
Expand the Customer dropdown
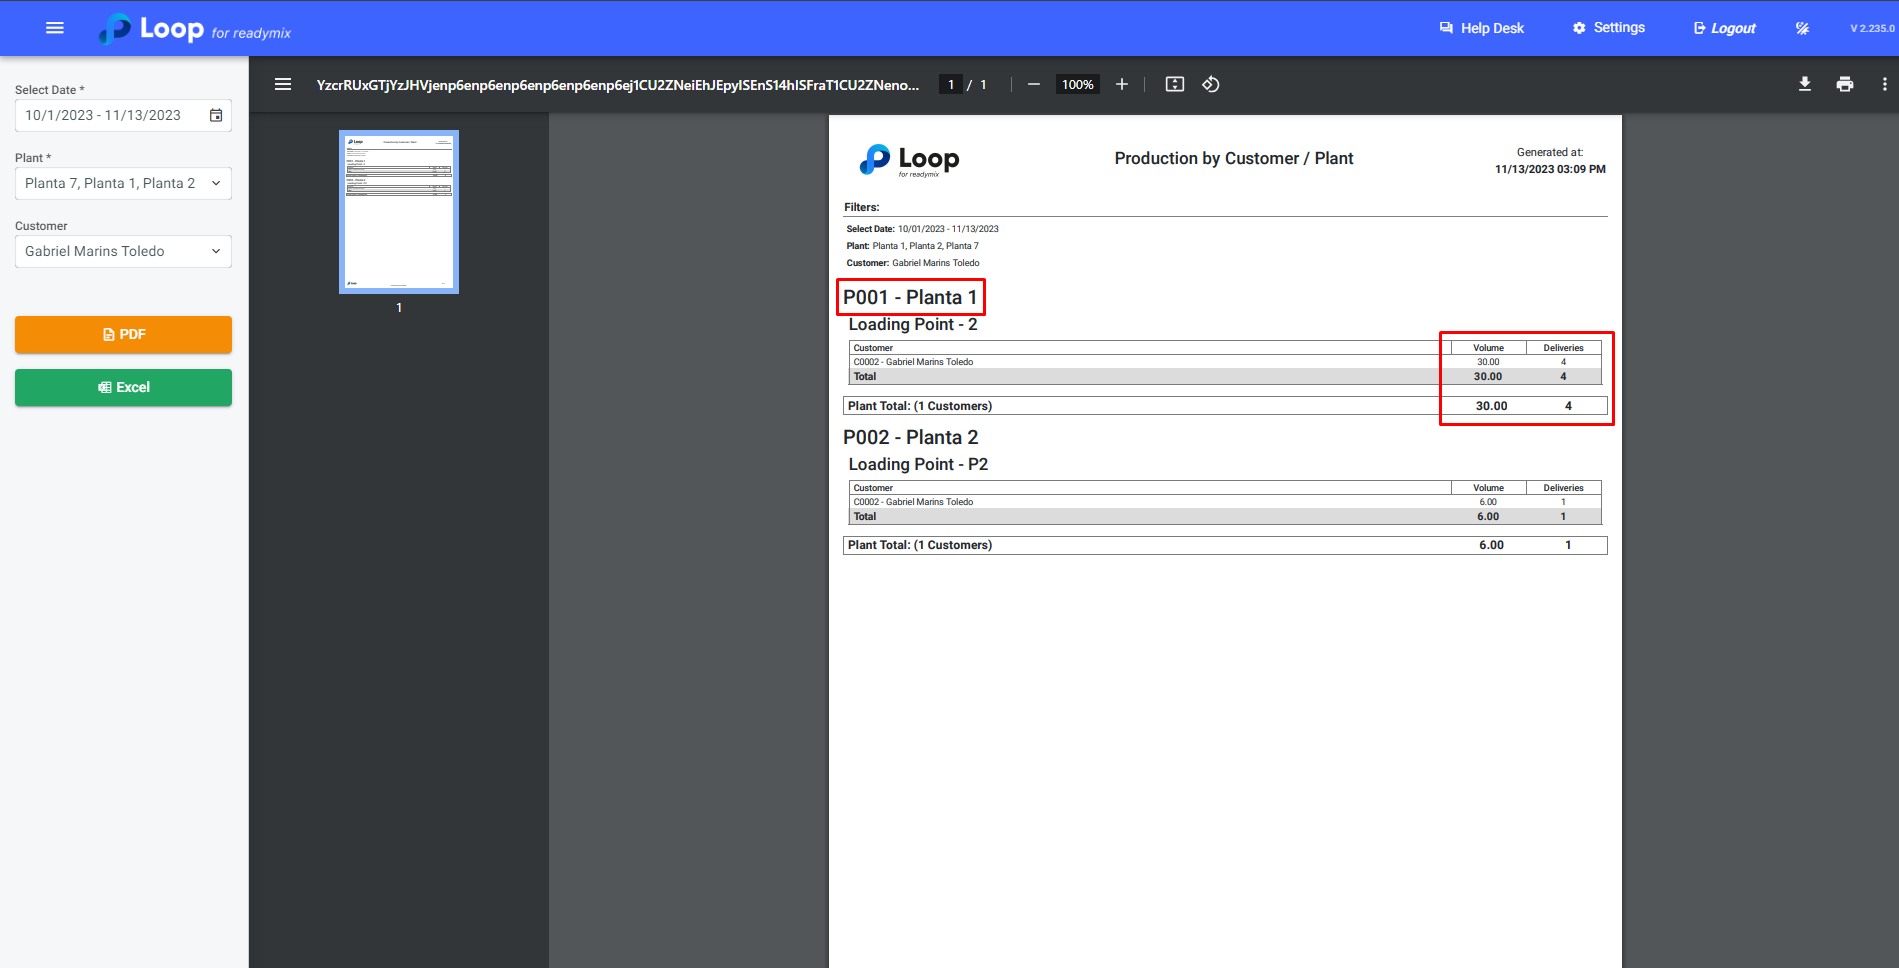[x=216, y=251]
